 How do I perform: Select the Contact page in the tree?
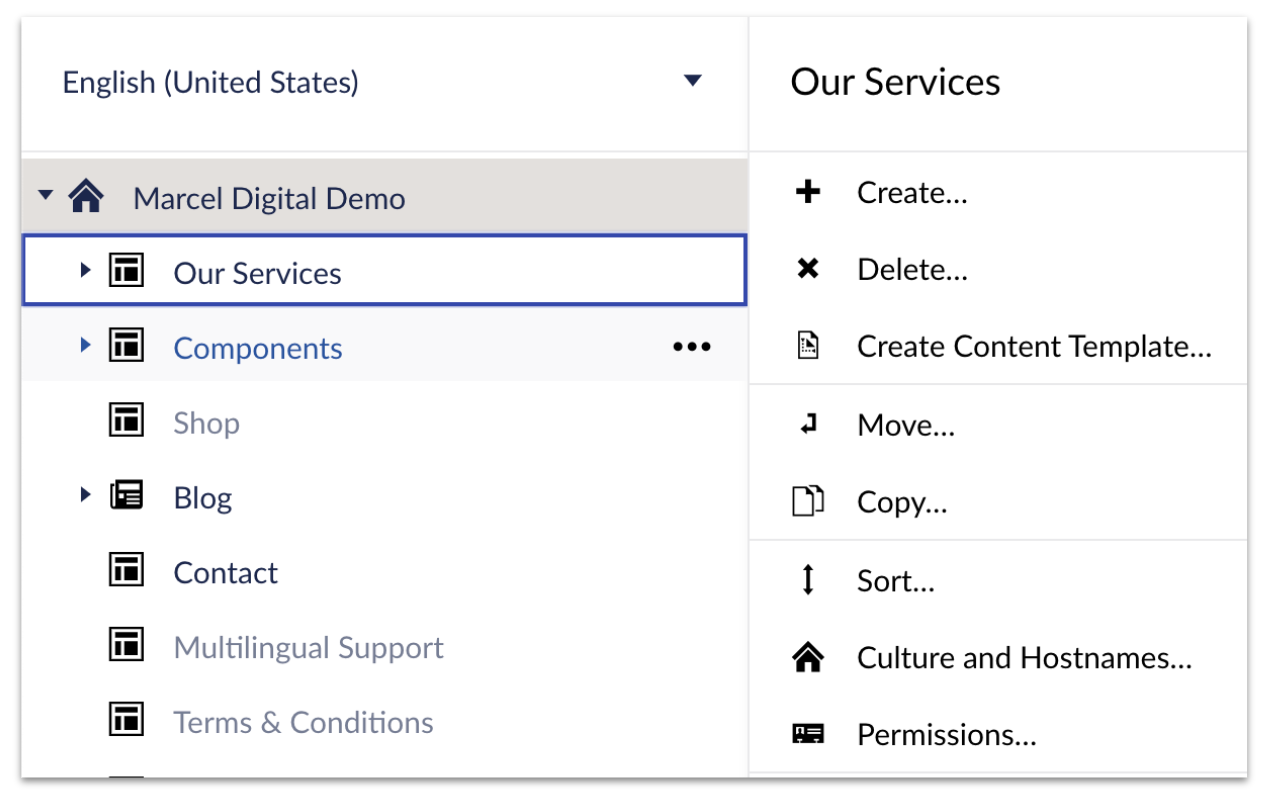coord(225,571)
